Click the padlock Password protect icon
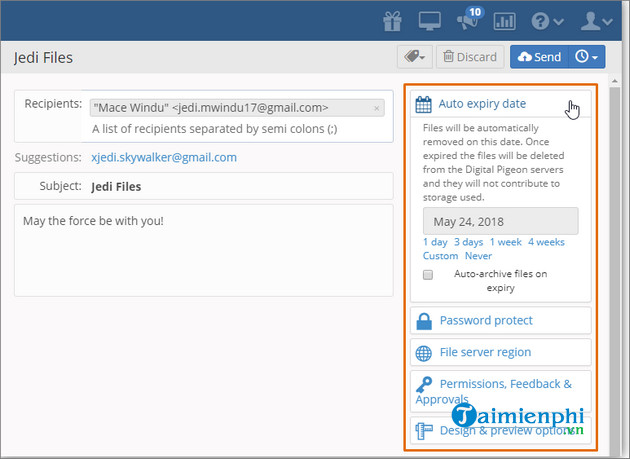630x459 pixels. pos(423,321)
